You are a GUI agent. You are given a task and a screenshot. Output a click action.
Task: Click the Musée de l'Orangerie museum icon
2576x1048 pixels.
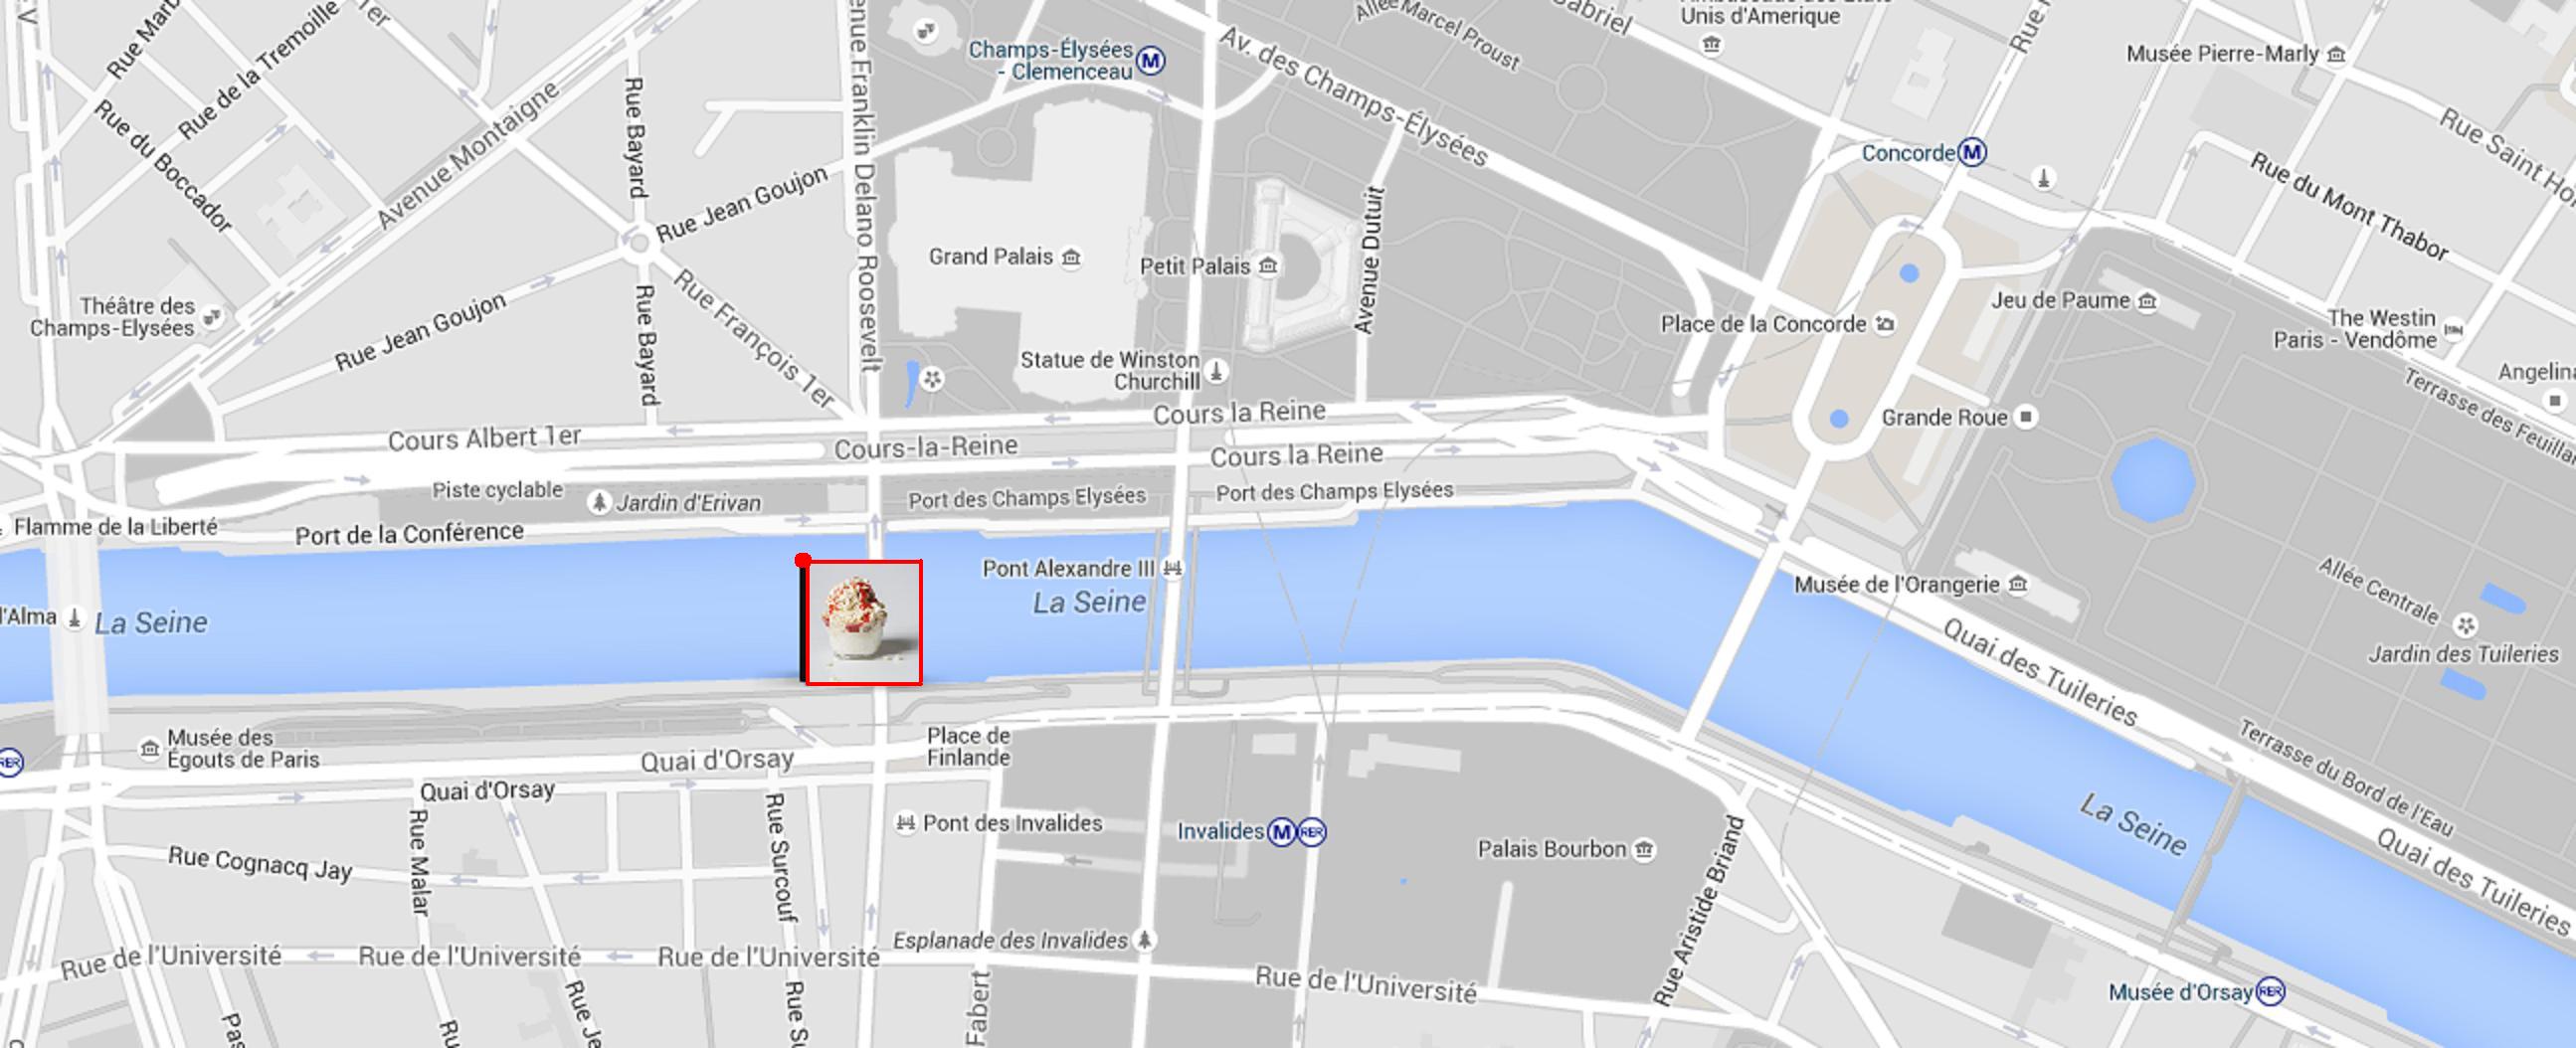pos(2018,584)
